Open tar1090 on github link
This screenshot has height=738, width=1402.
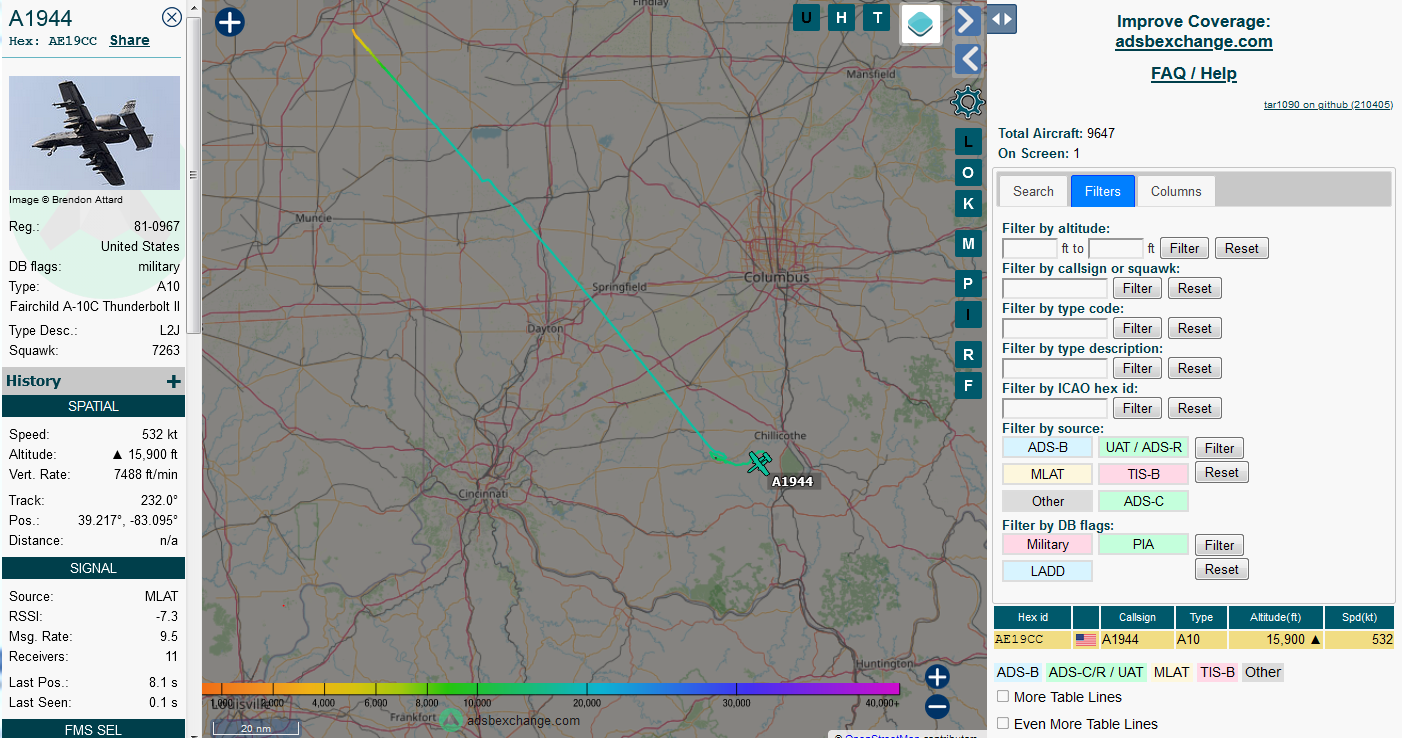pyautogui.click(x=1328, y=105)
